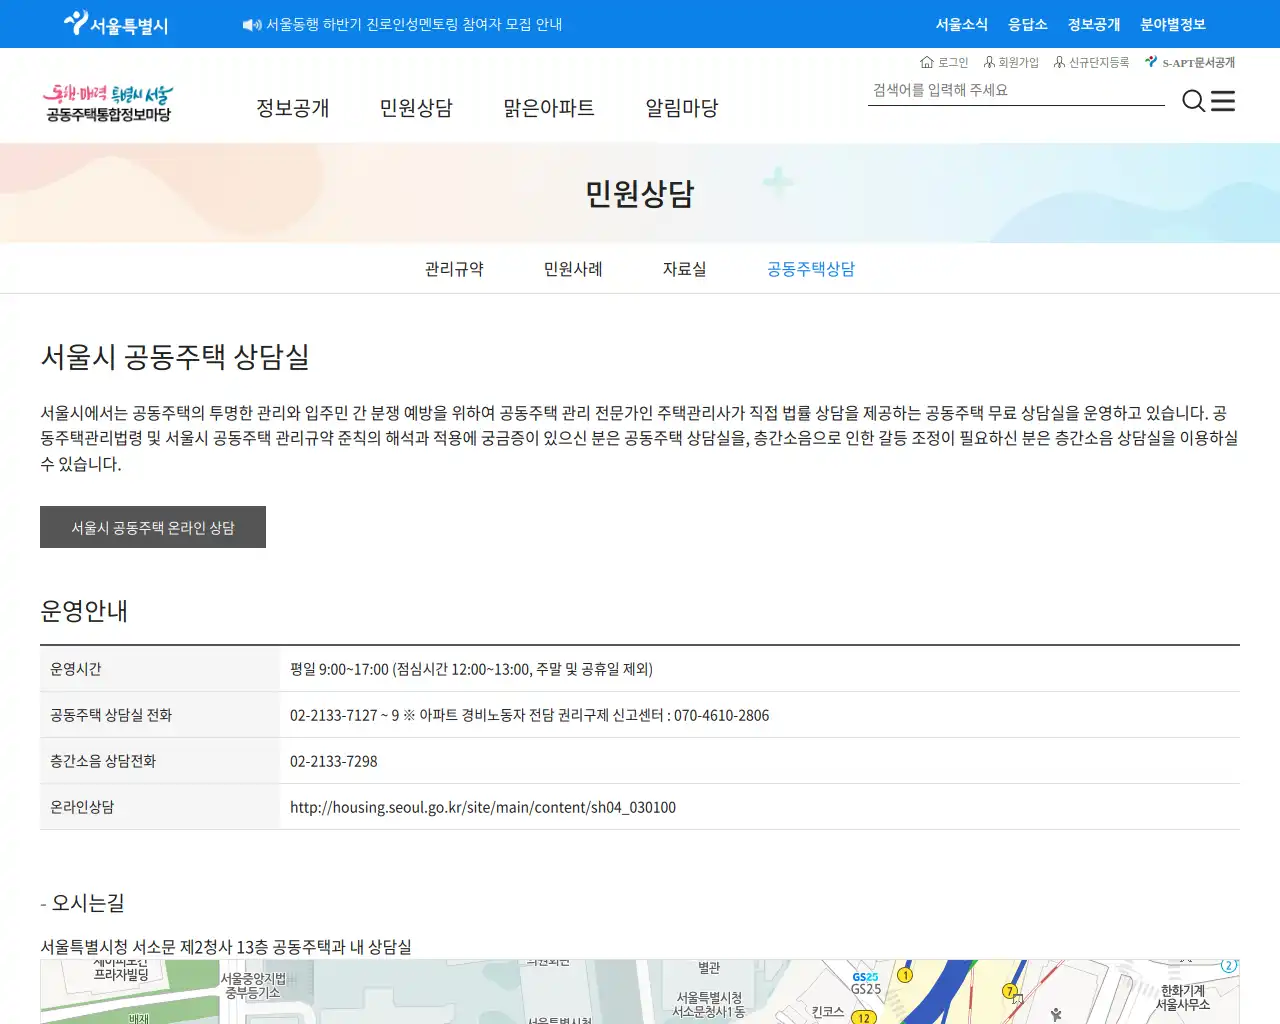Click the speaker icon in the announcement banner

(x=250, y=24)
